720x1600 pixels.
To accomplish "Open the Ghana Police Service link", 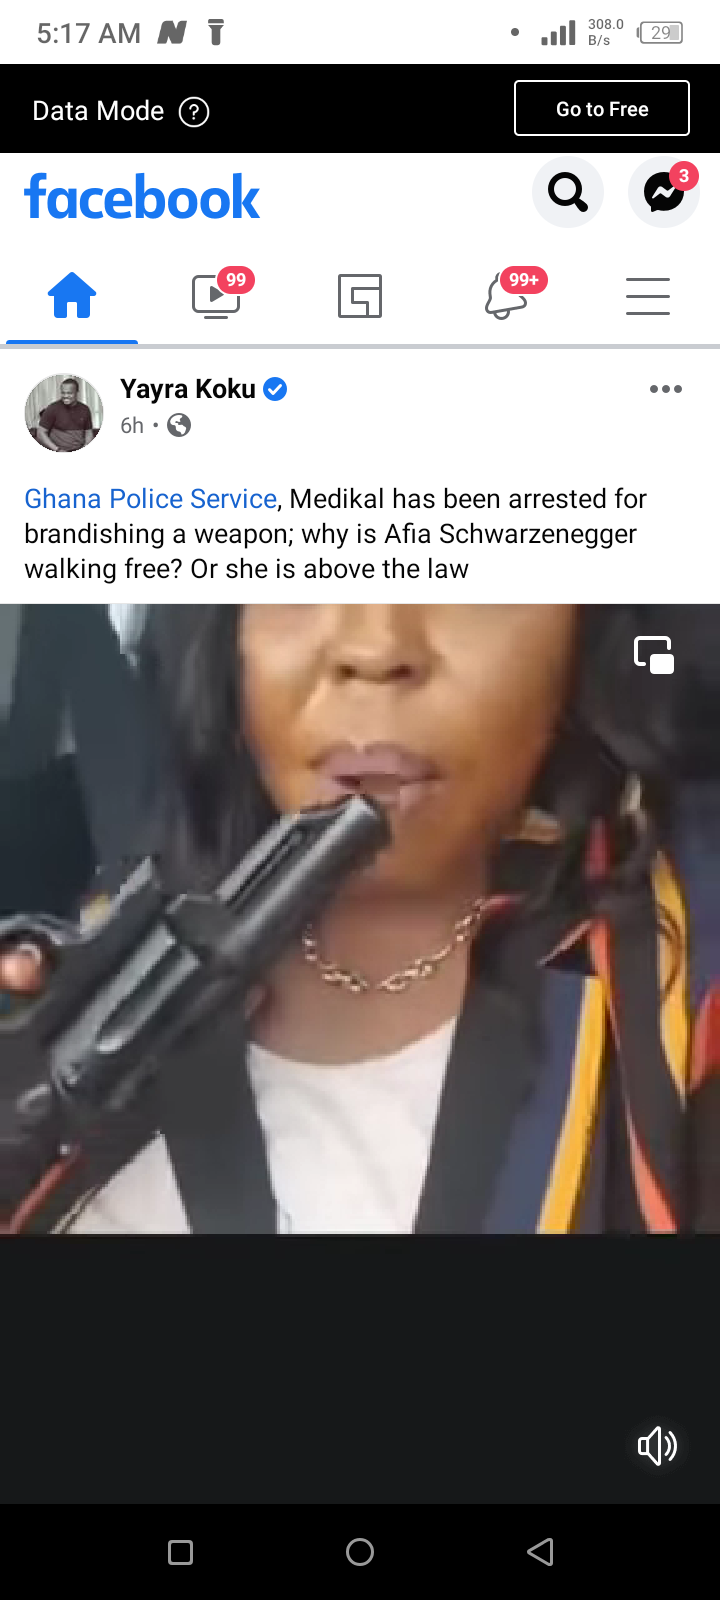I will (150, 499).
